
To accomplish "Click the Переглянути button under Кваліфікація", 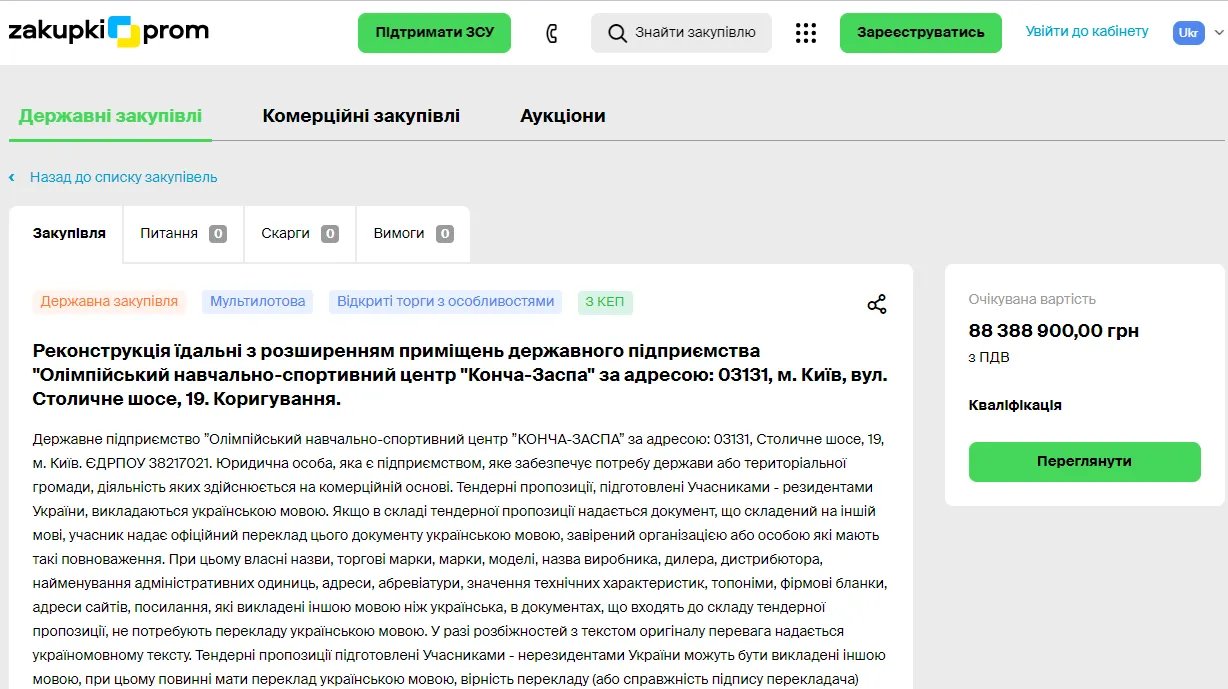I will [1084, 462].
